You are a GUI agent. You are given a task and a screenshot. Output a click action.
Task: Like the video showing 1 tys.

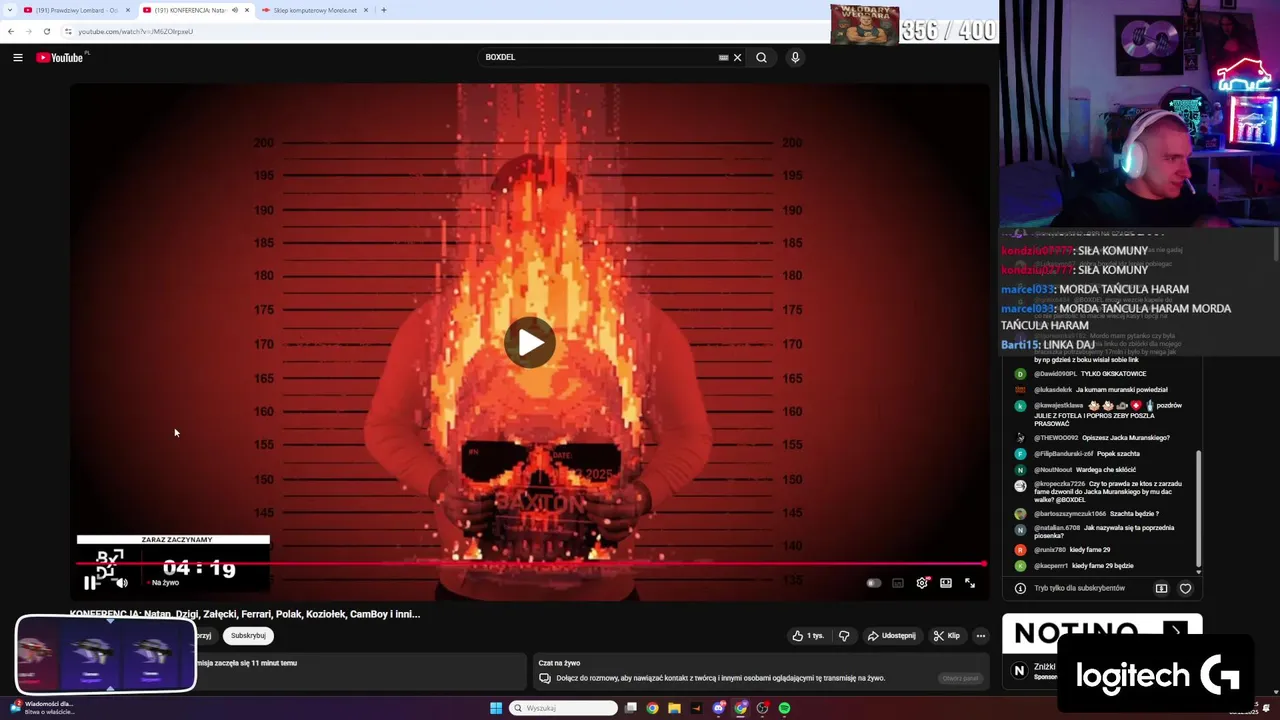pos(809,635)
